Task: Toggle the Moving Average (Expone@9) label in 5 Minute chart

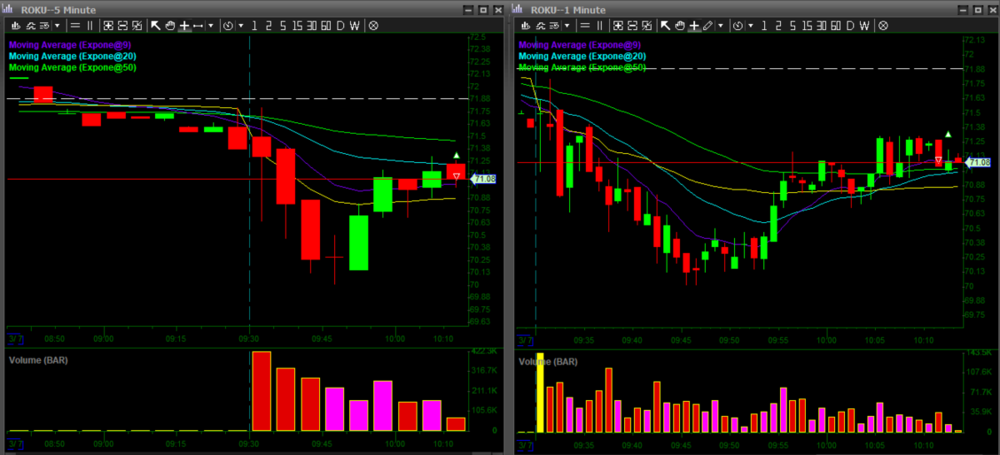Action: click(72, 44)
